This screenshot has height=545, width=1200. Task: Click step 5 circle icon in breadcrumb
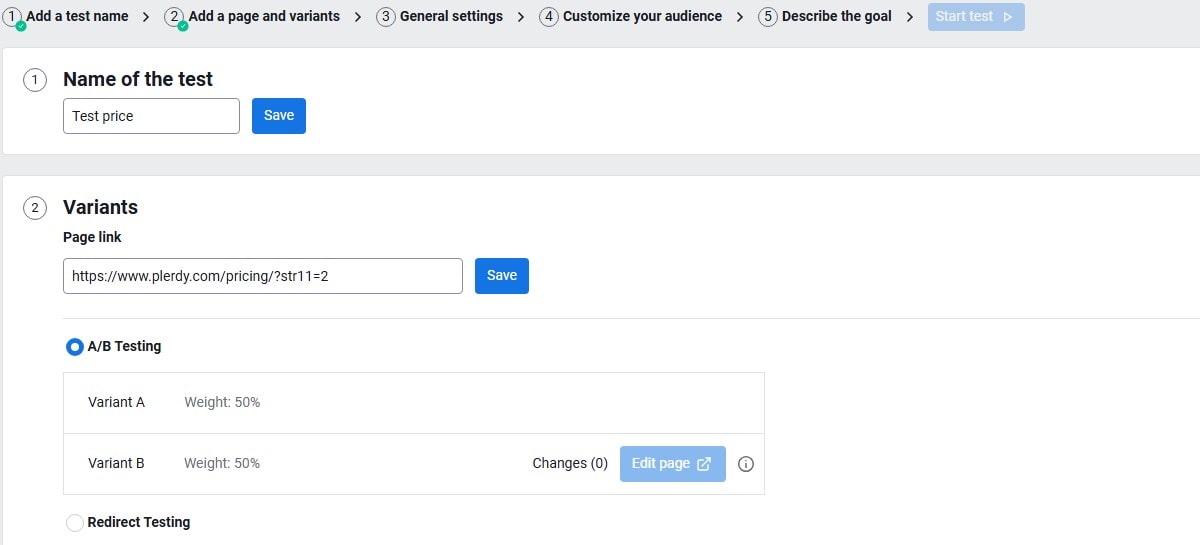point(768,17)
